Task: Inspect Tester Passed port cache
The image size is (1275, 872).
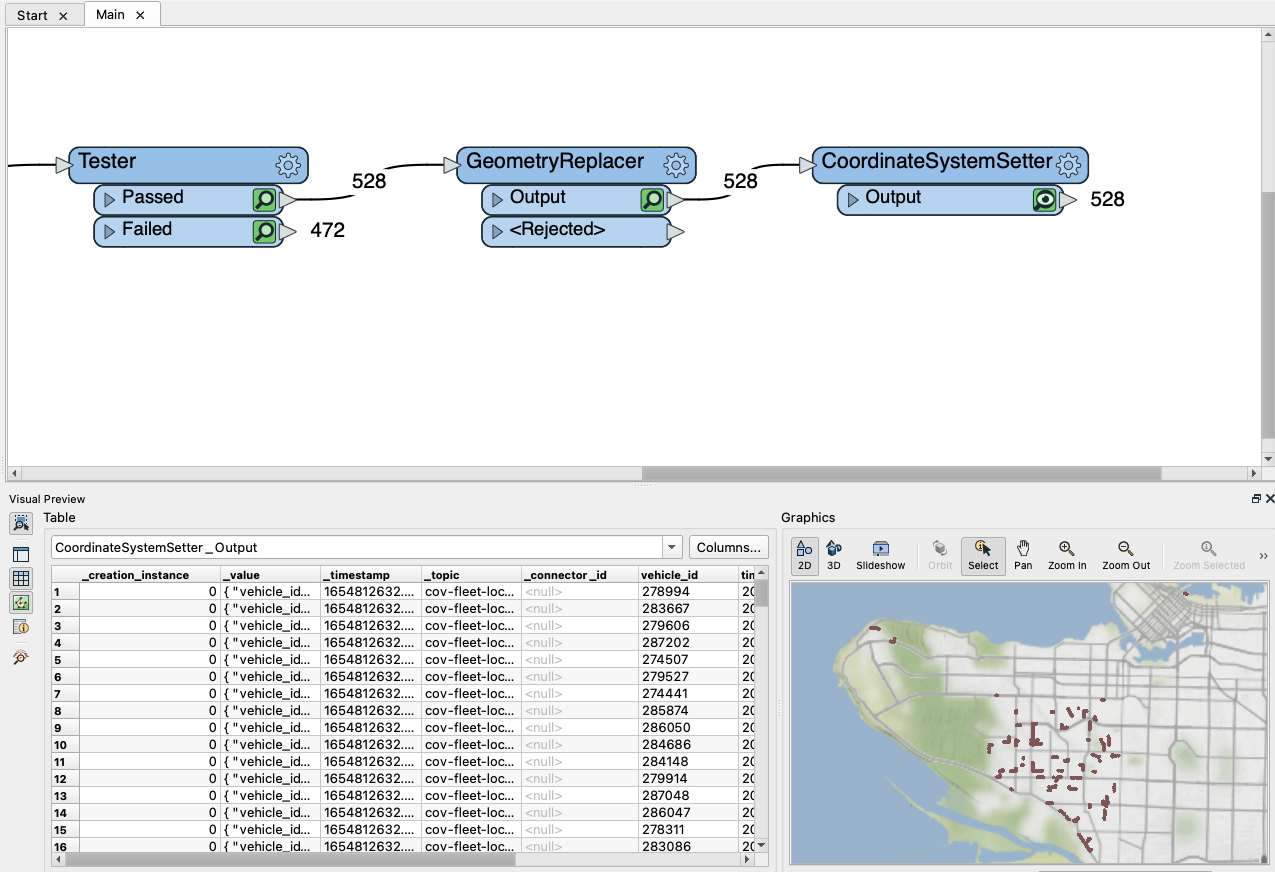Action: point(264,199)
